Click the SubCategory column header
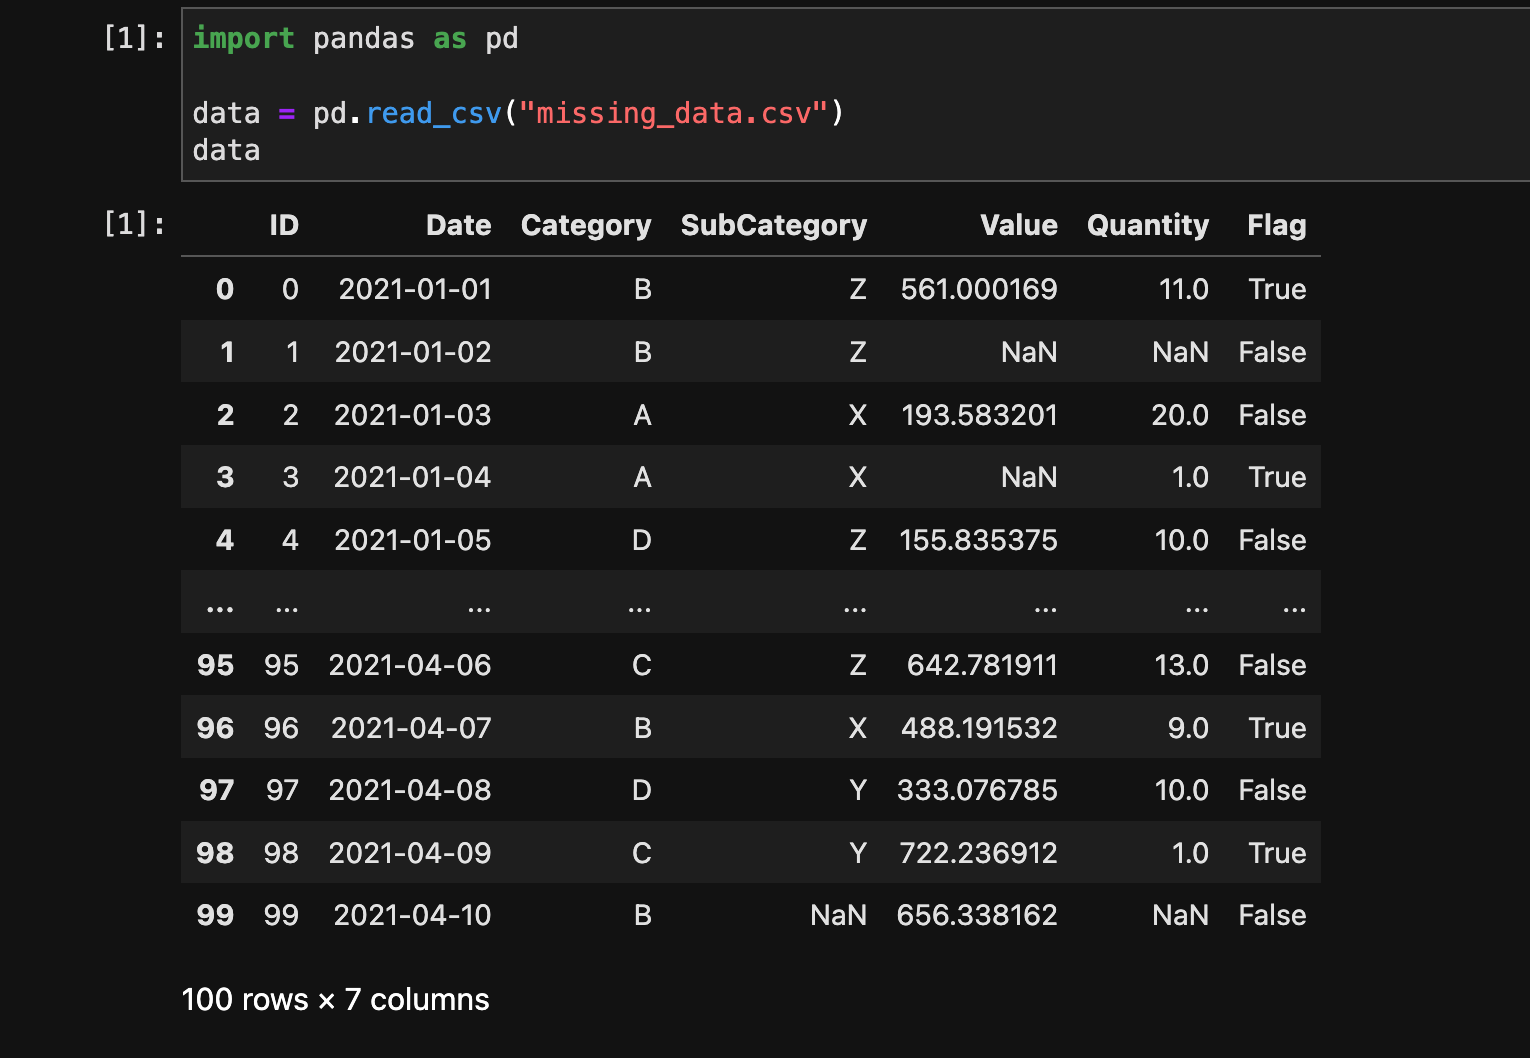 [x=774, y=226]
